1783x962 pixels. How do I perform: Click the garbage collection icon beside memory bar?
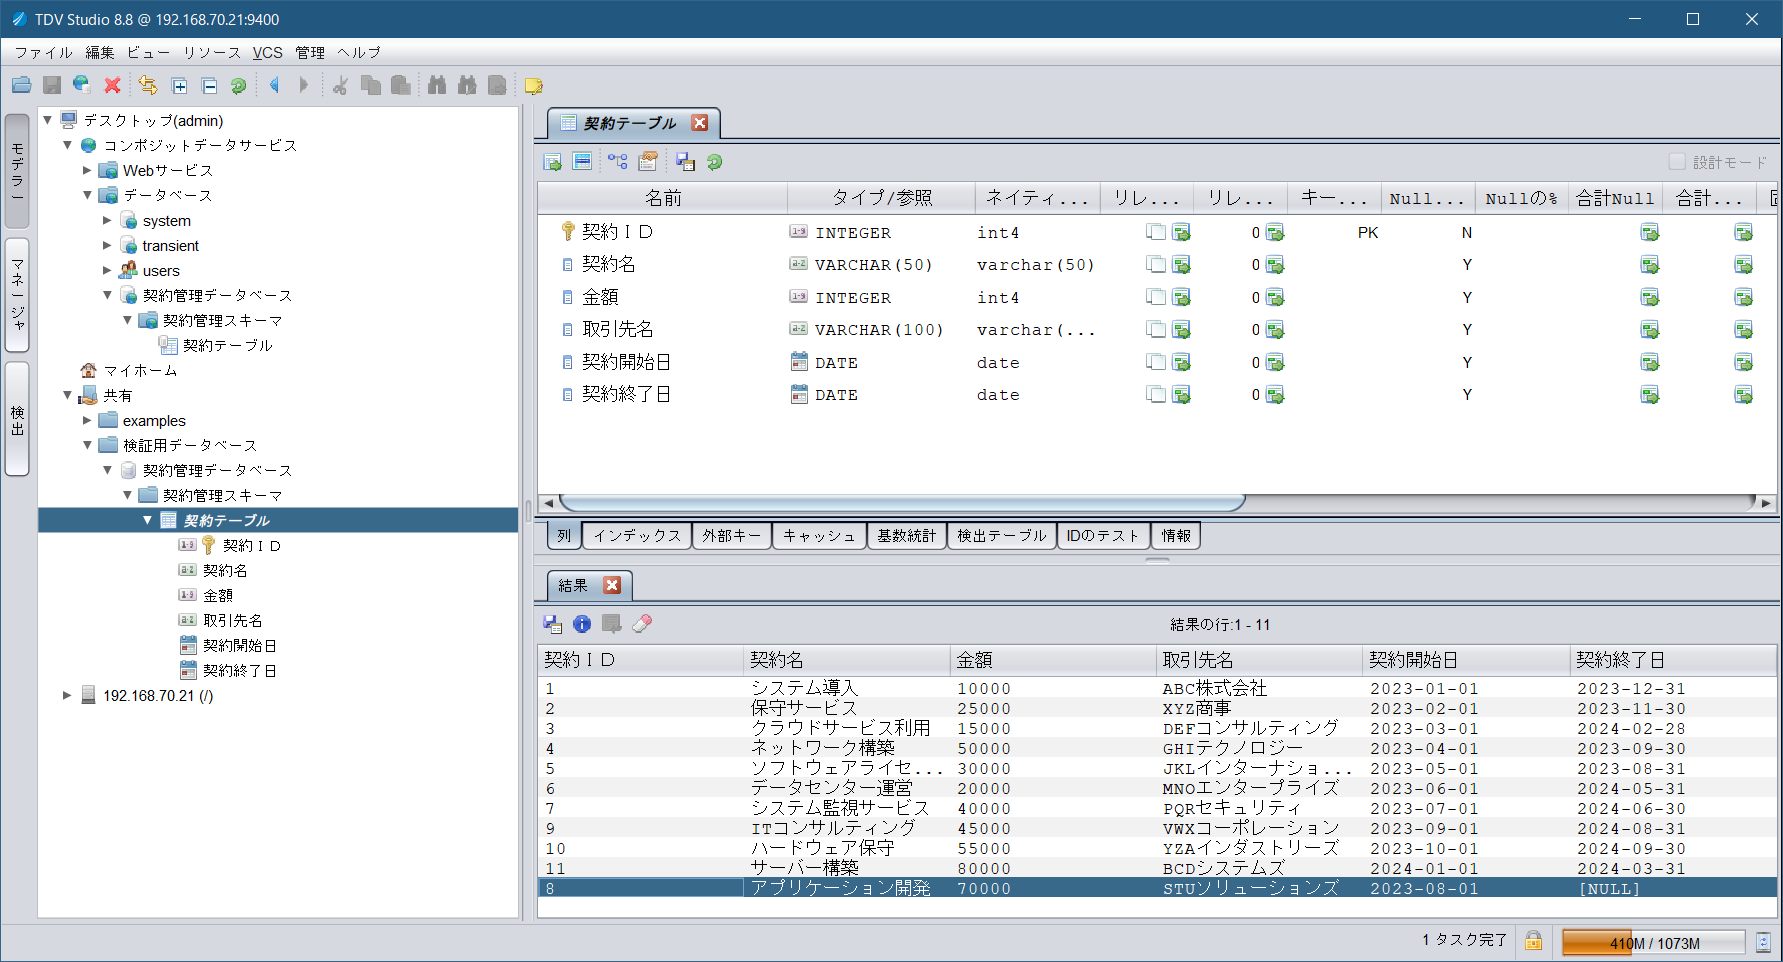1763,942
